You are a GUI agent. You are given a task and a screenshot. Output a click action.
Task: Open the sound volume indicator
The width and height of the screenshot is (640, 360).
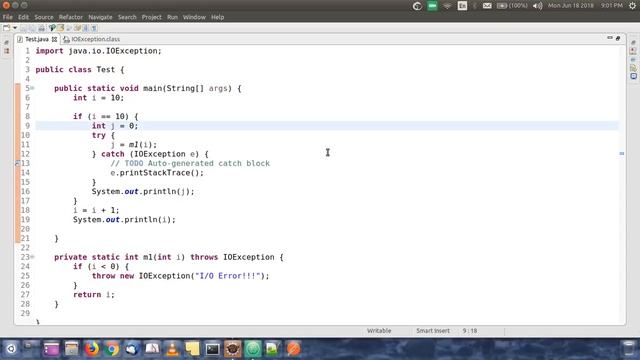(538, 6)
